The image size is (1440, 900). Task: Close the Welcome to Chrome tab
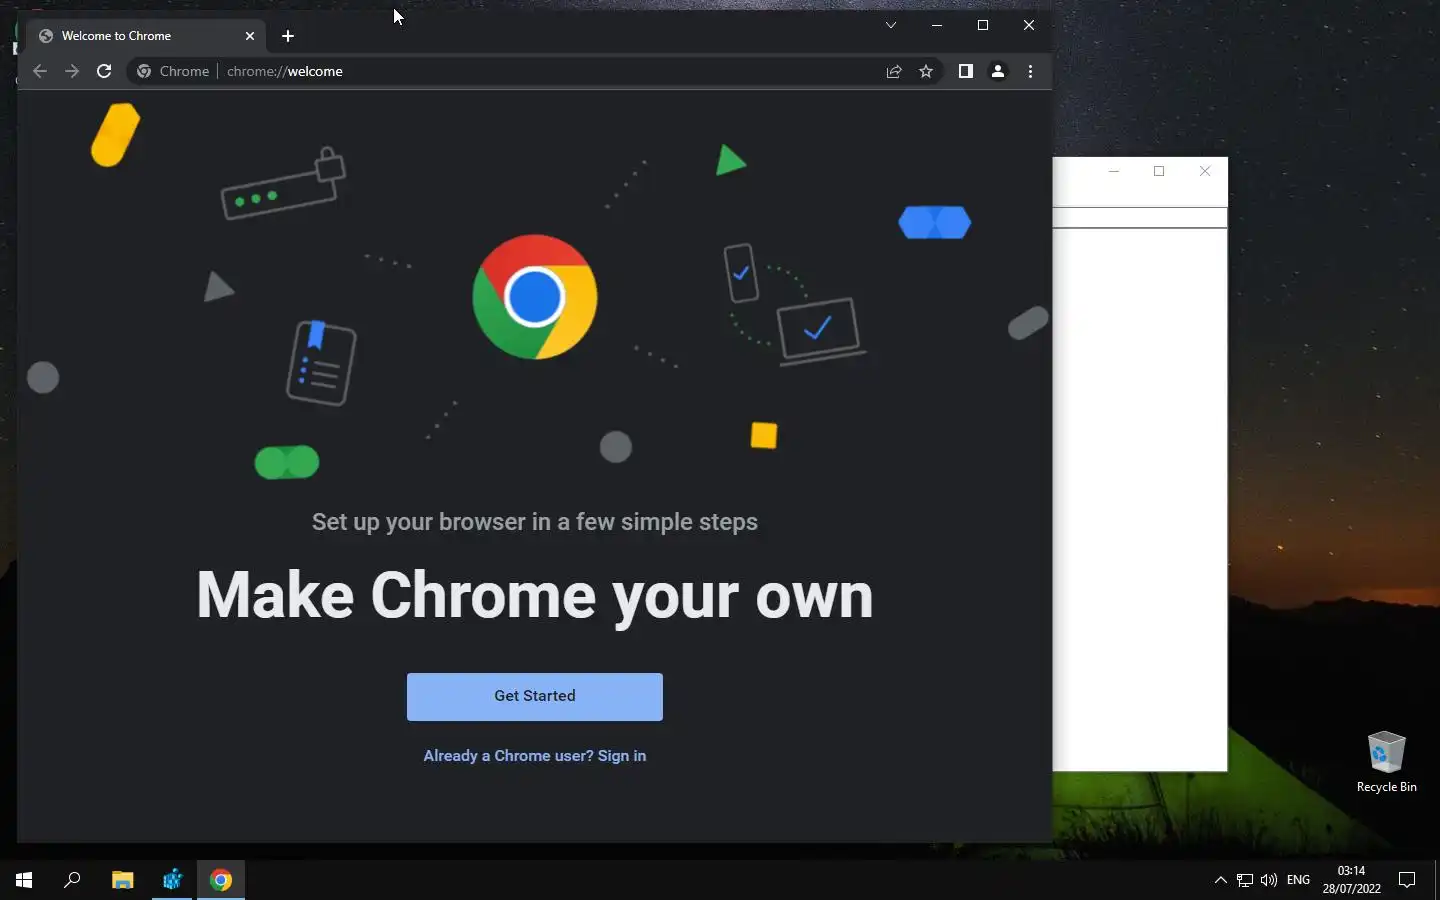[x=250, y=36]
